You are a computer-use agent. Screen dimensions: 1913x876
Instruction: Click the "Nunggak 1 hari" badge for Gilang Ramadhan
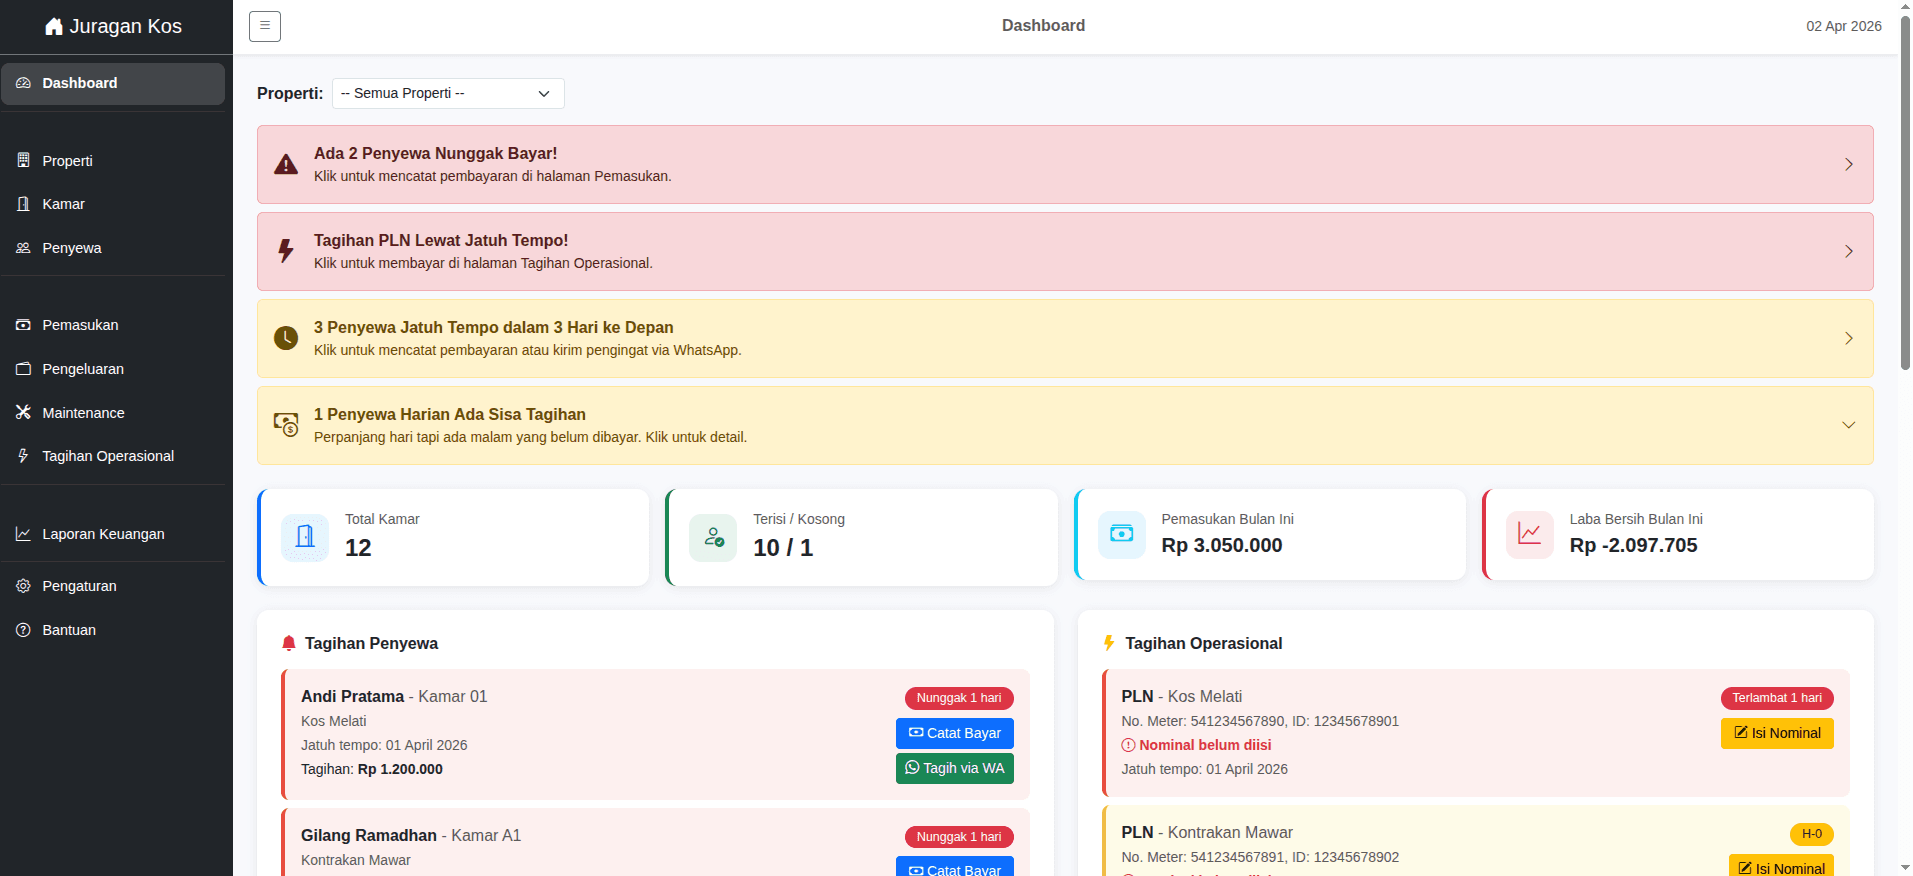[959, 837]
